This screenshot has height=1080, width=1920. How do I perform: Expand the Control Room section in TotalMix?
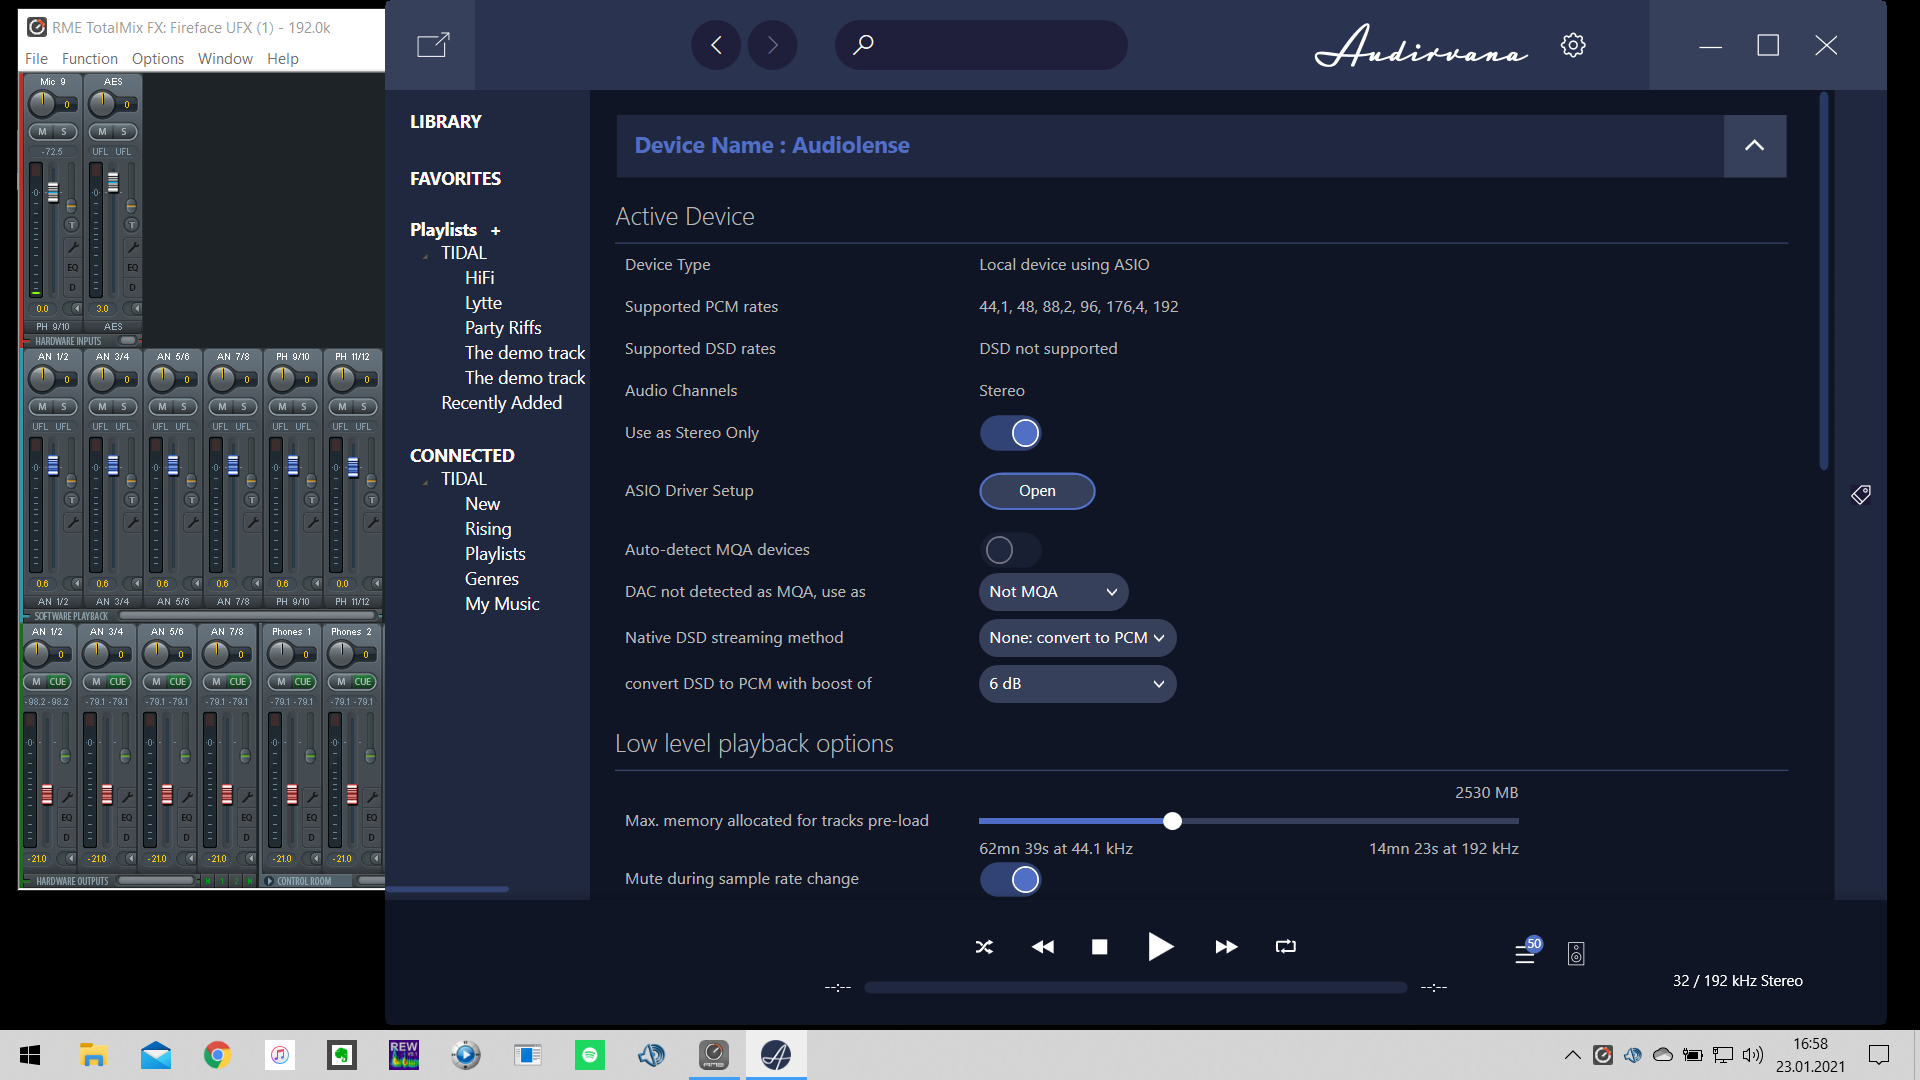pos(269,881)
